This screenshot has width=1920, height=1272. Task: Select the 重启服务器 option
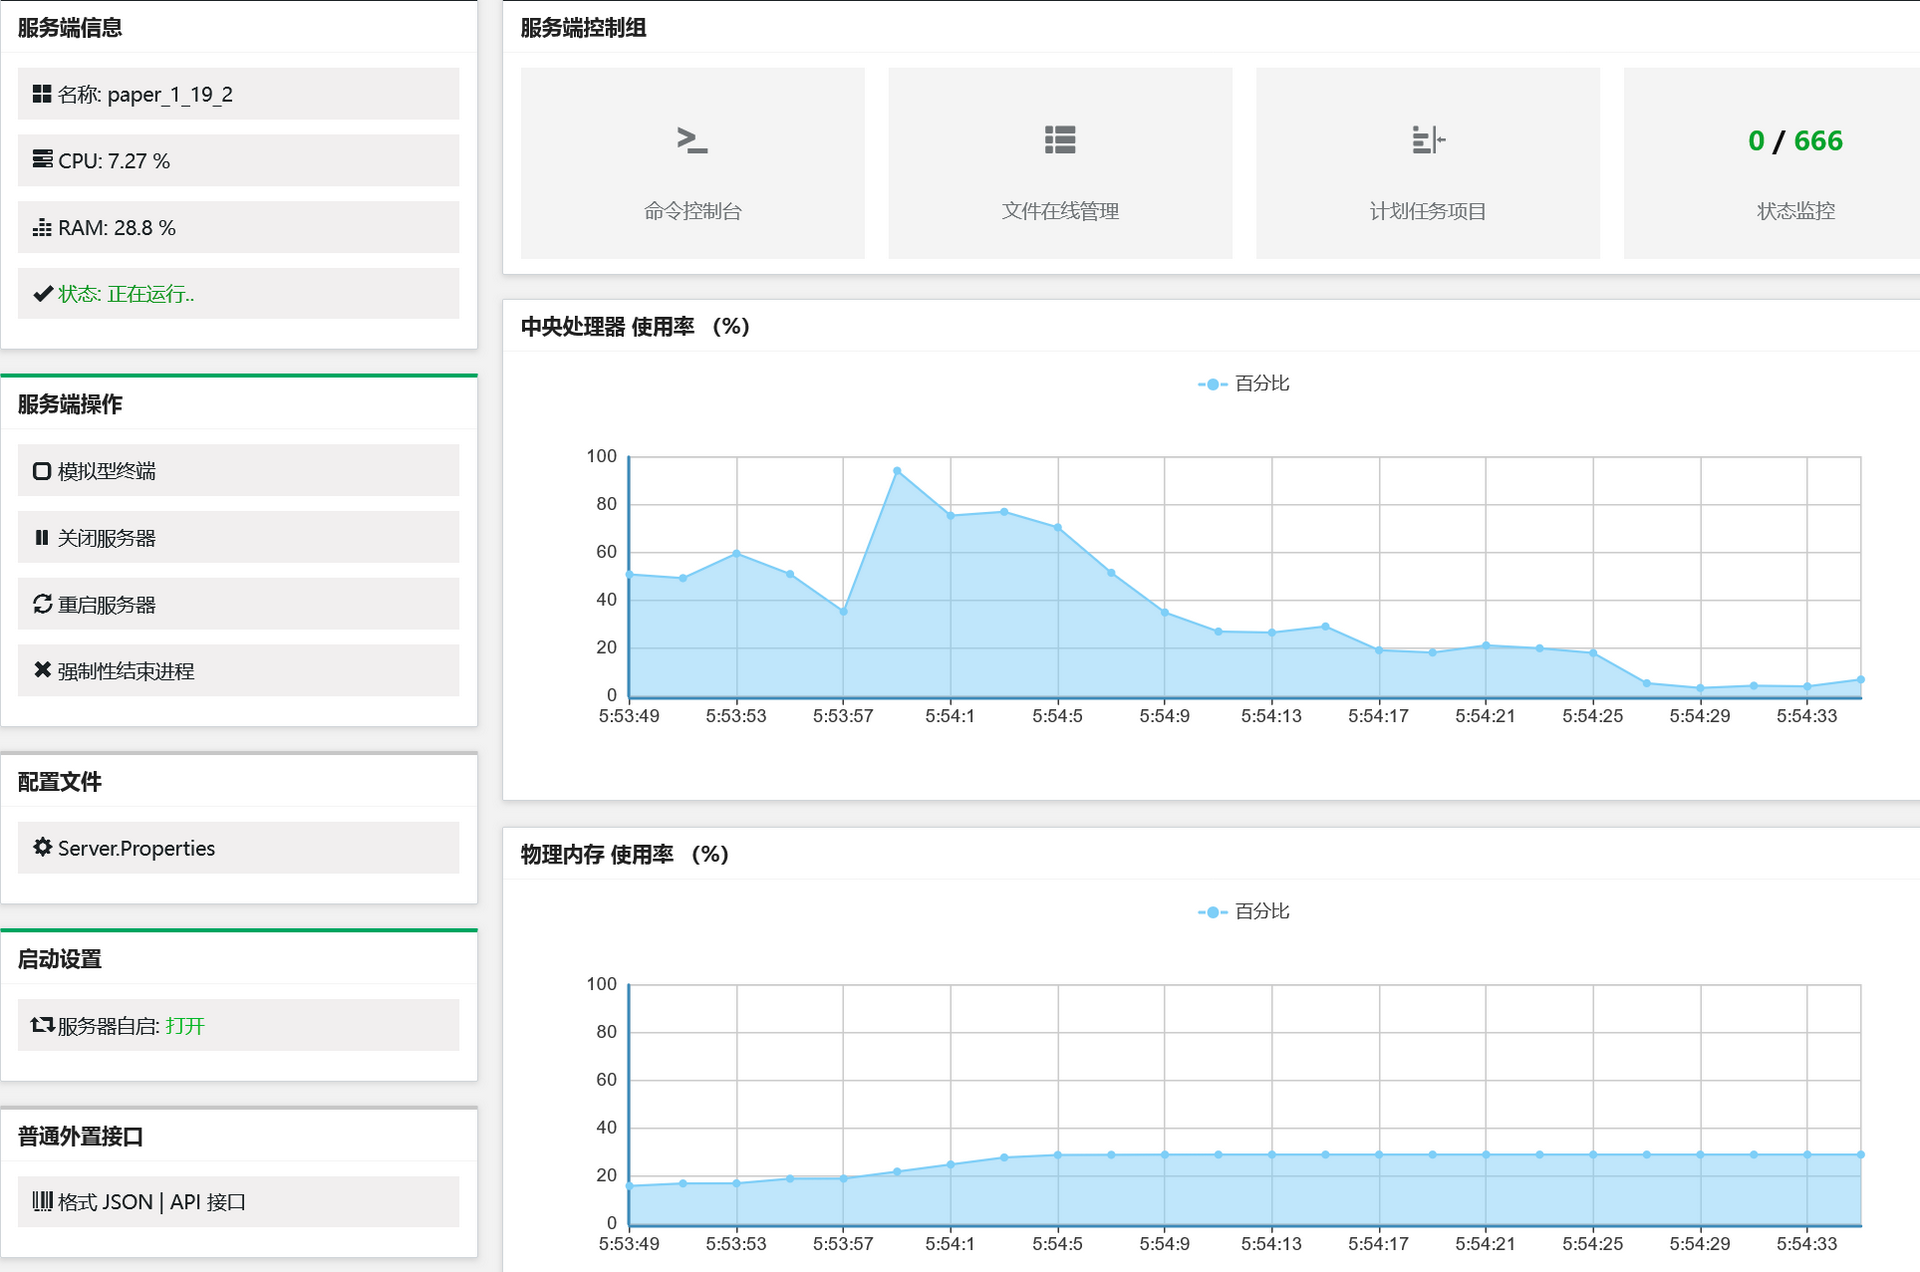(x=238, y=604)
